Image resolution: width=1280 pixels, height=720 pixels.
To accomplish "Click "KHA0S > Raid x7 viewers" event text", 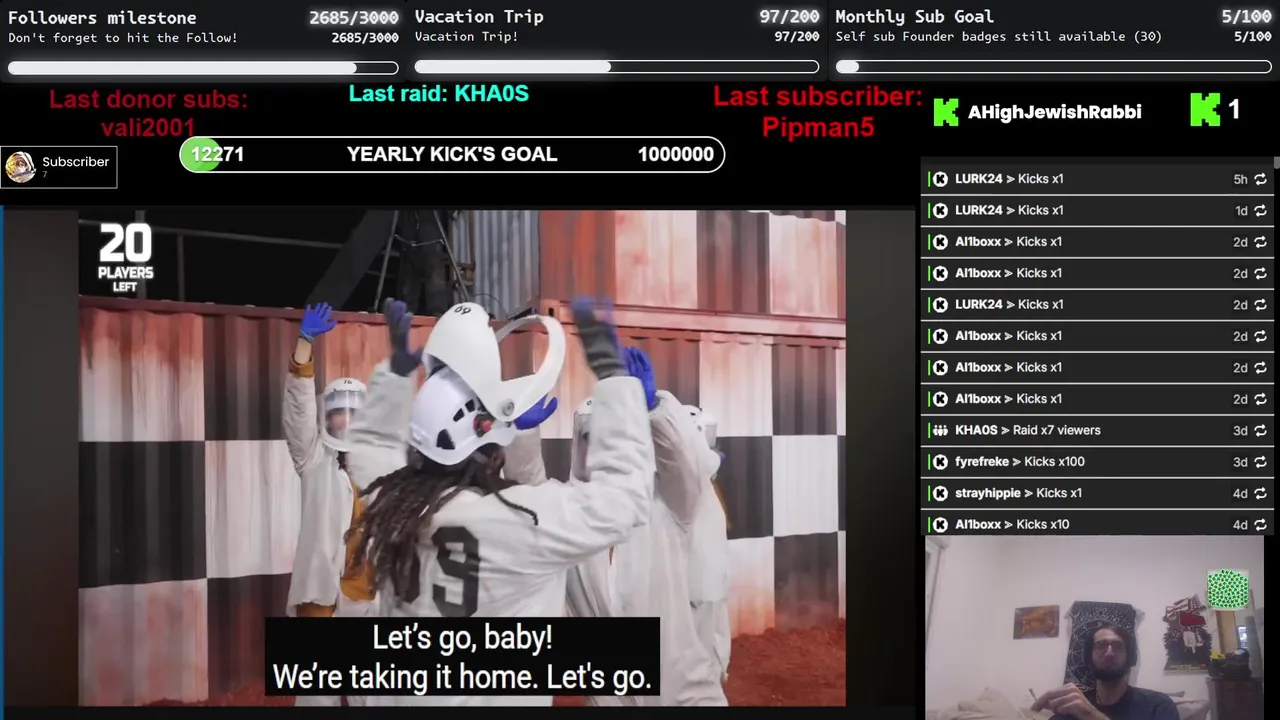I will coord(1028,430).
